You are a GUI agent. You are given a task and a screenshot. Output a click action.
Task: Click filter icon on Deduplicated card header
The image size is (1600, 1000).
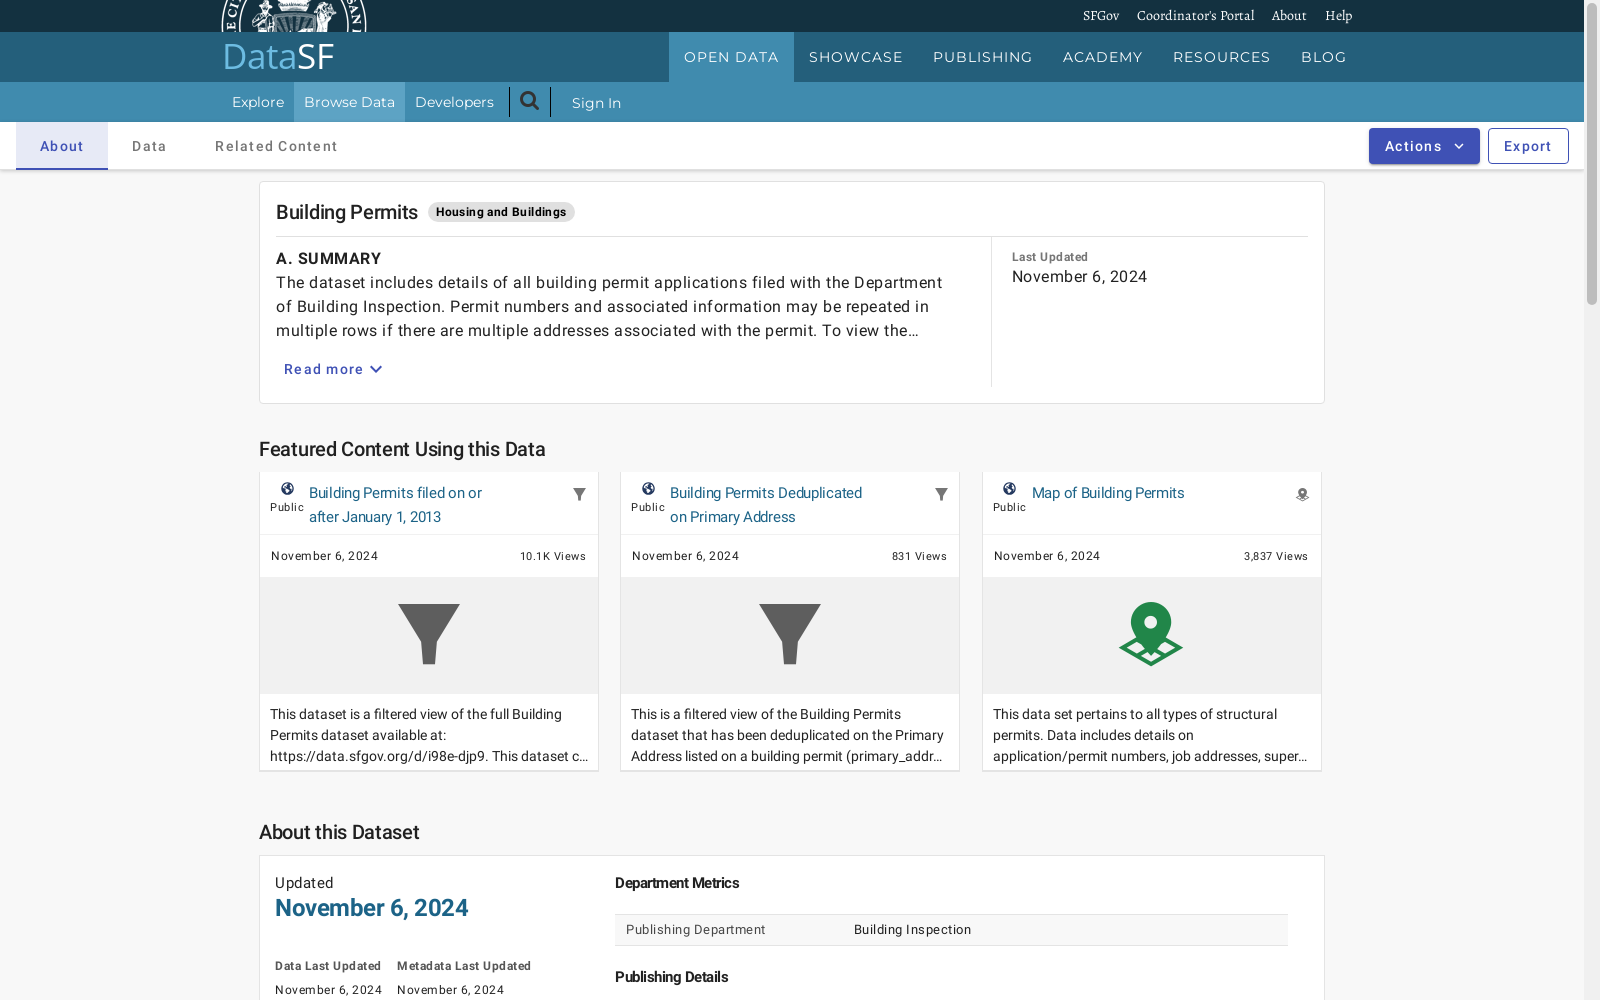[x=941, y=494]
